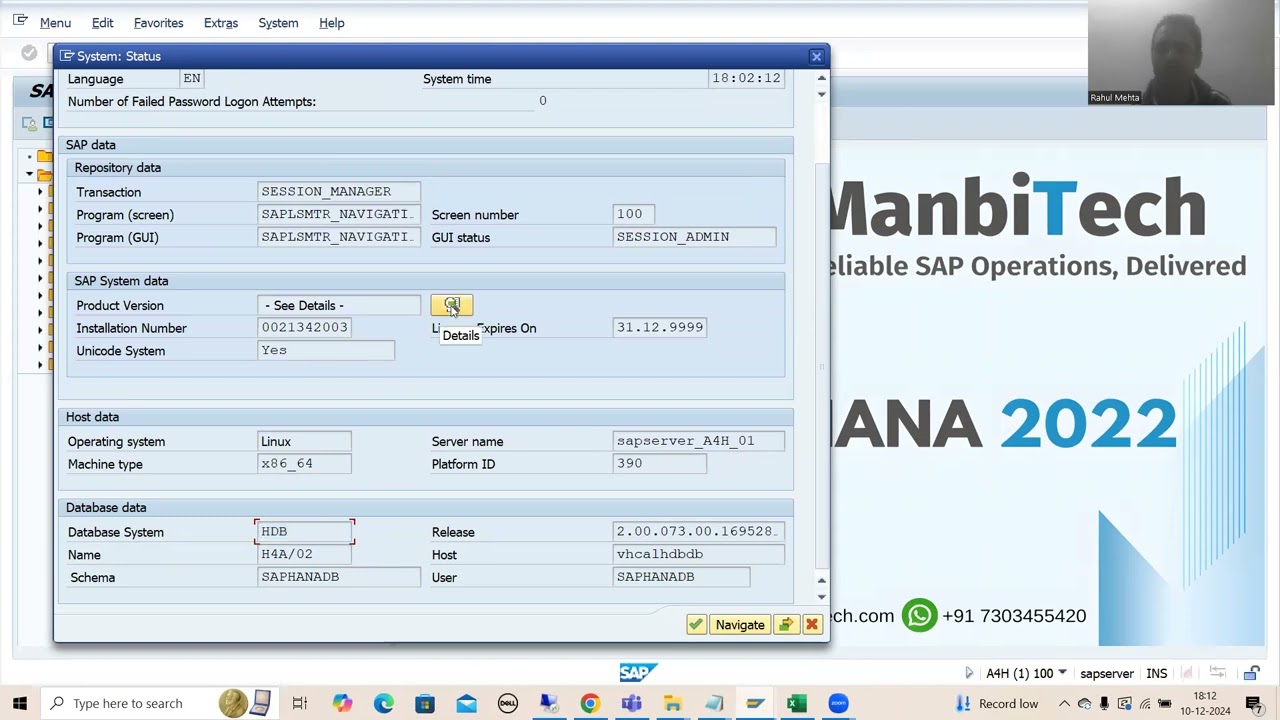Click the Server name field sapserver_A4H_01

point(699,441)
